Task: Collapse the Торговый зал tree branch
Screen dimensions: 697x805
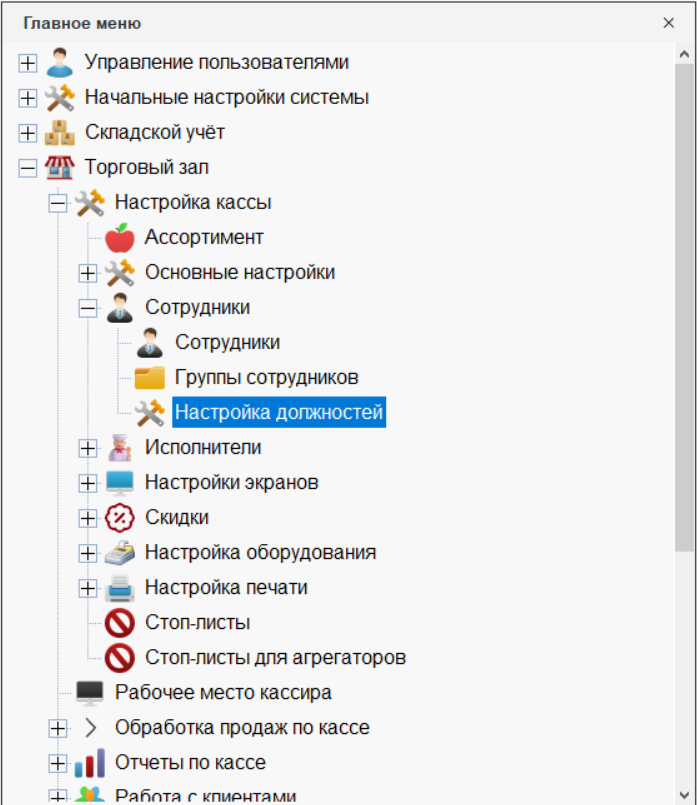Action: (28, 168)
